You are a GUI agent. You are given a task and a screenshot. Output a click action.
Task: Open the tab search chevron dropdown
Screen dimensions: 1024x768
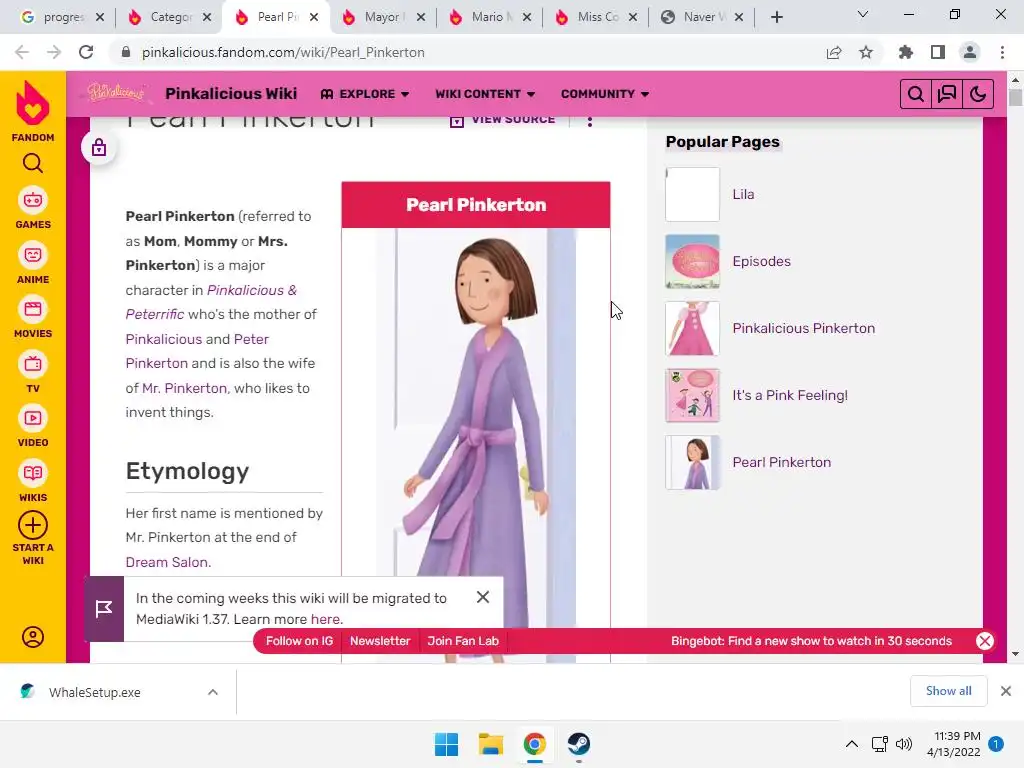pyautogui.click(x=863, y=14)
